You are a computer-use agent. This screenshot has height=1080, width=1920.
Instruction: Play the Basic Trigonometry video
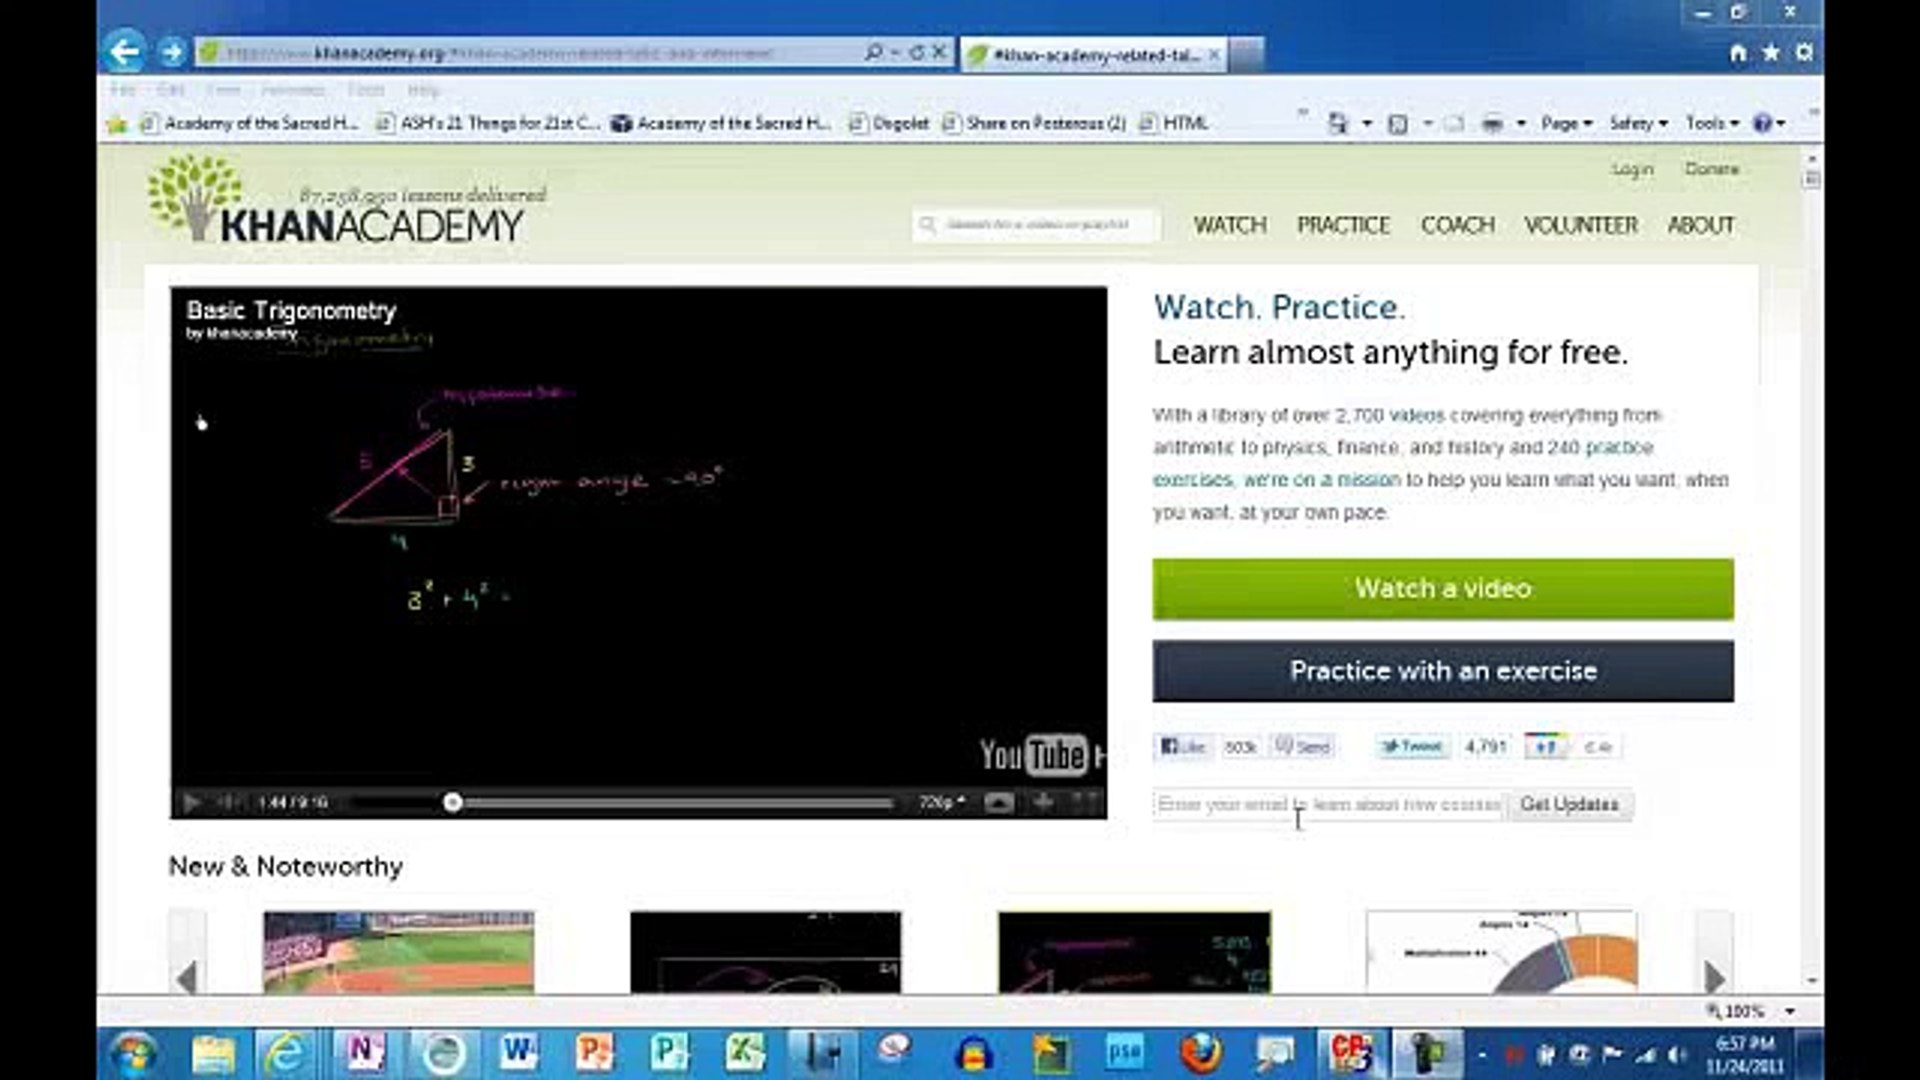click(x=192, y=802)
